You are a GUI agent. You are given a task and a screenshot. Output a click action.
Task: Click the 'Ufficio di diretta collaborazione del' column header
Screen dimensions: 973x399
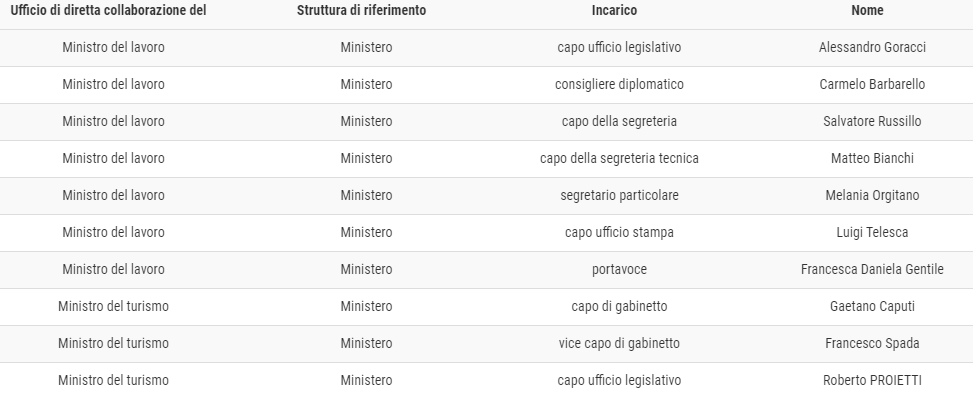109,11
